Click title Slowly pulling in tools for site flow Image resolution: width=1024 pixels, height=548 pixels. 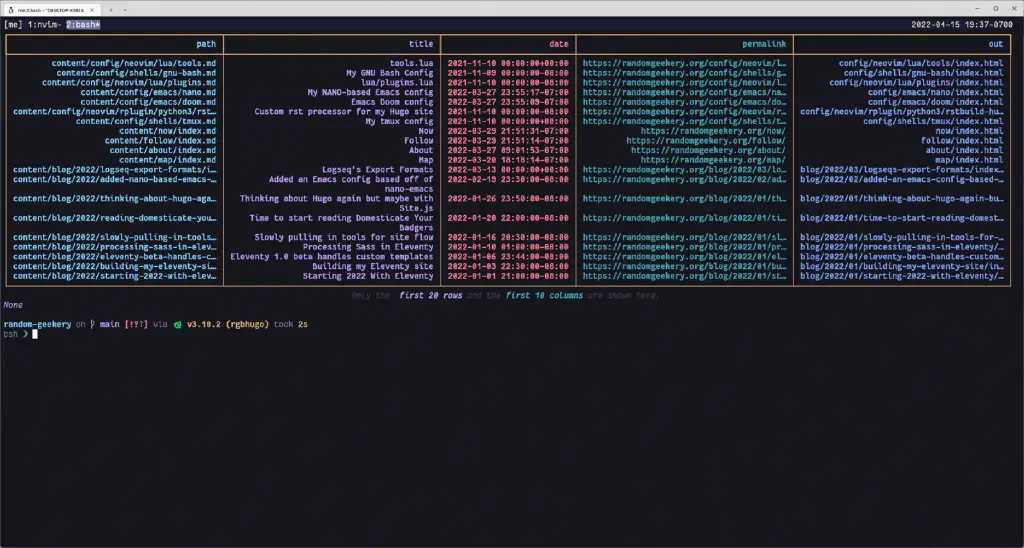[344, 237]
